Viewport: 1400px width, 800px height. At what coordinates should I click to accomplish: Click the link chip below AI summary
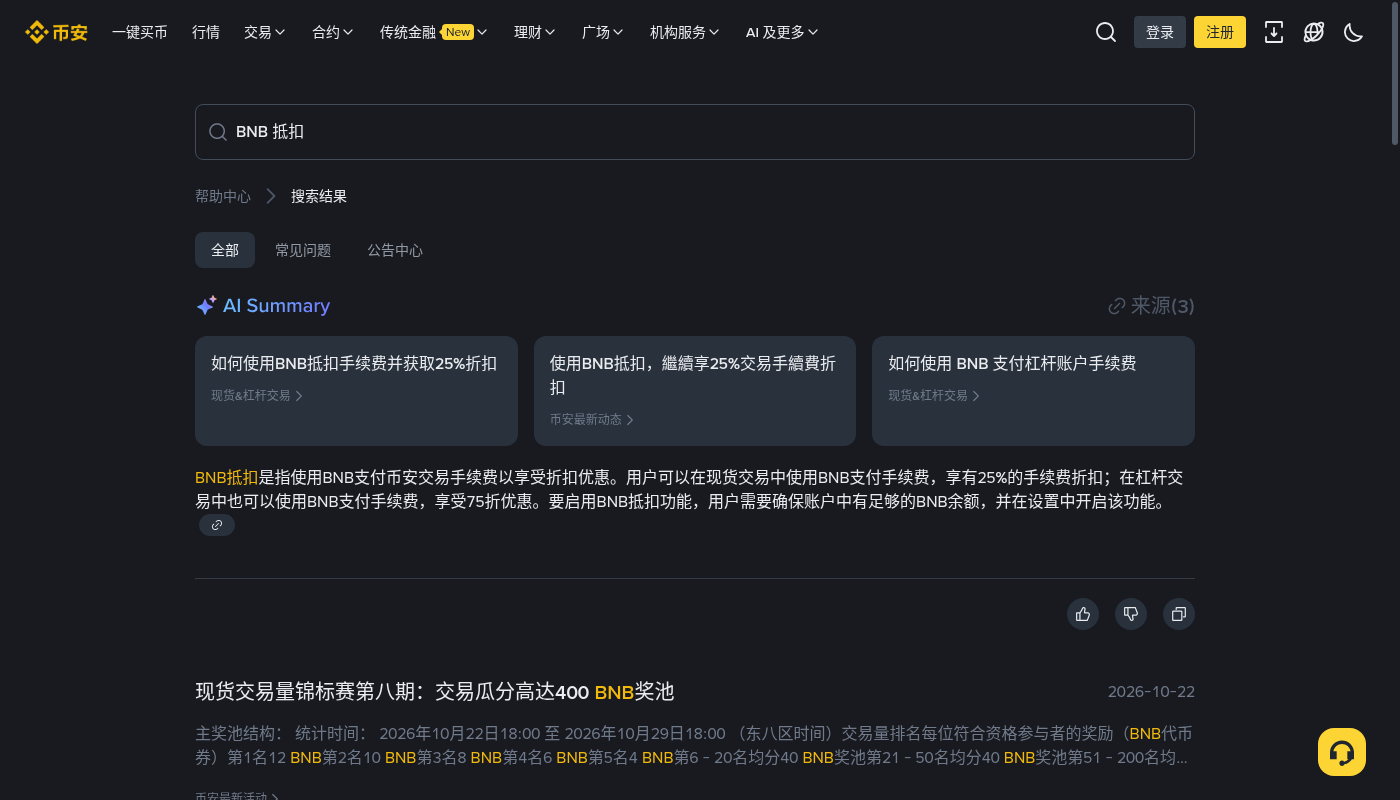[217, 525]
